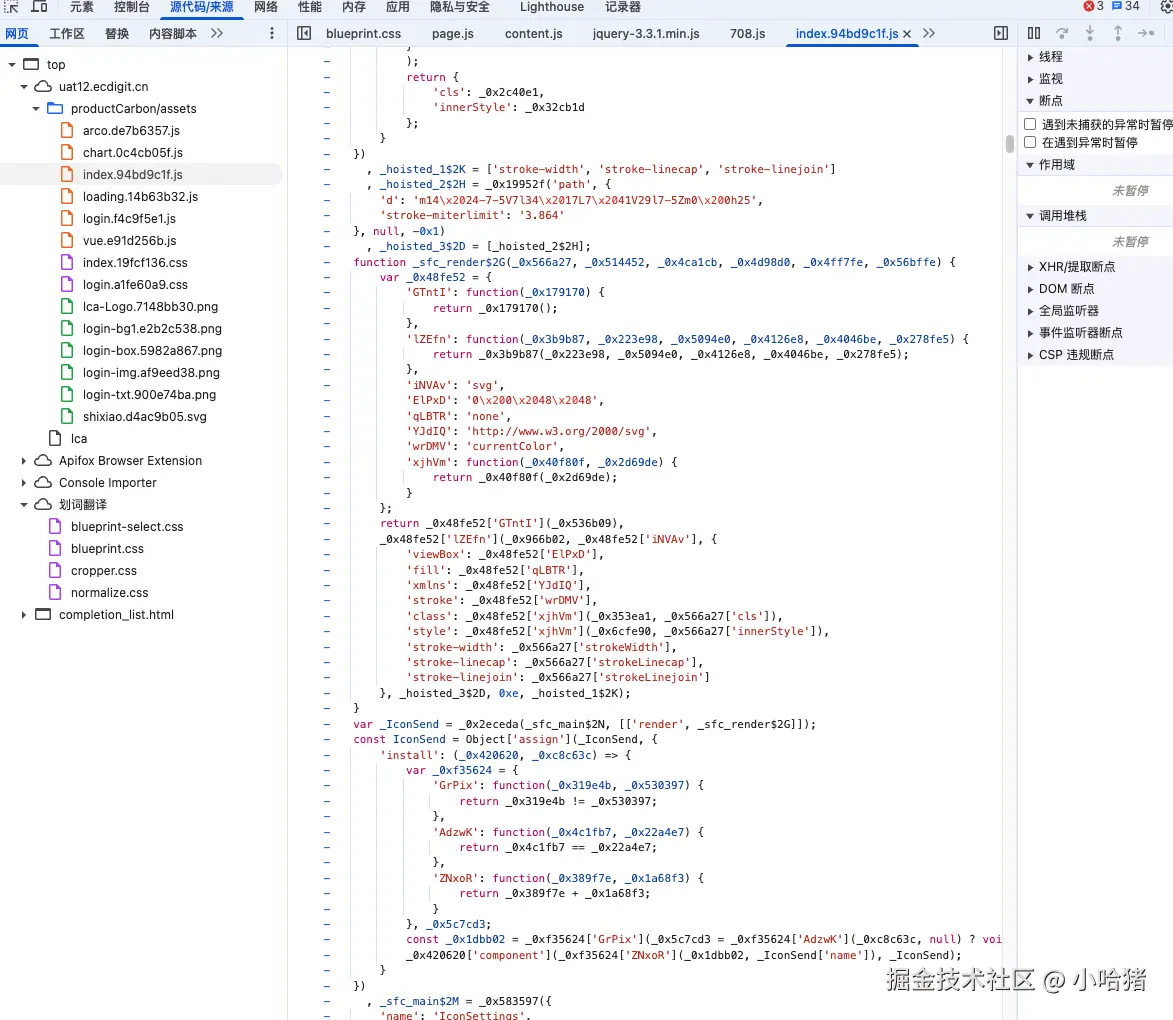Open vue.e91d256b.js in file tree
The width and height of the screenshot is (1173, 1020).
(x=129, y=241)
